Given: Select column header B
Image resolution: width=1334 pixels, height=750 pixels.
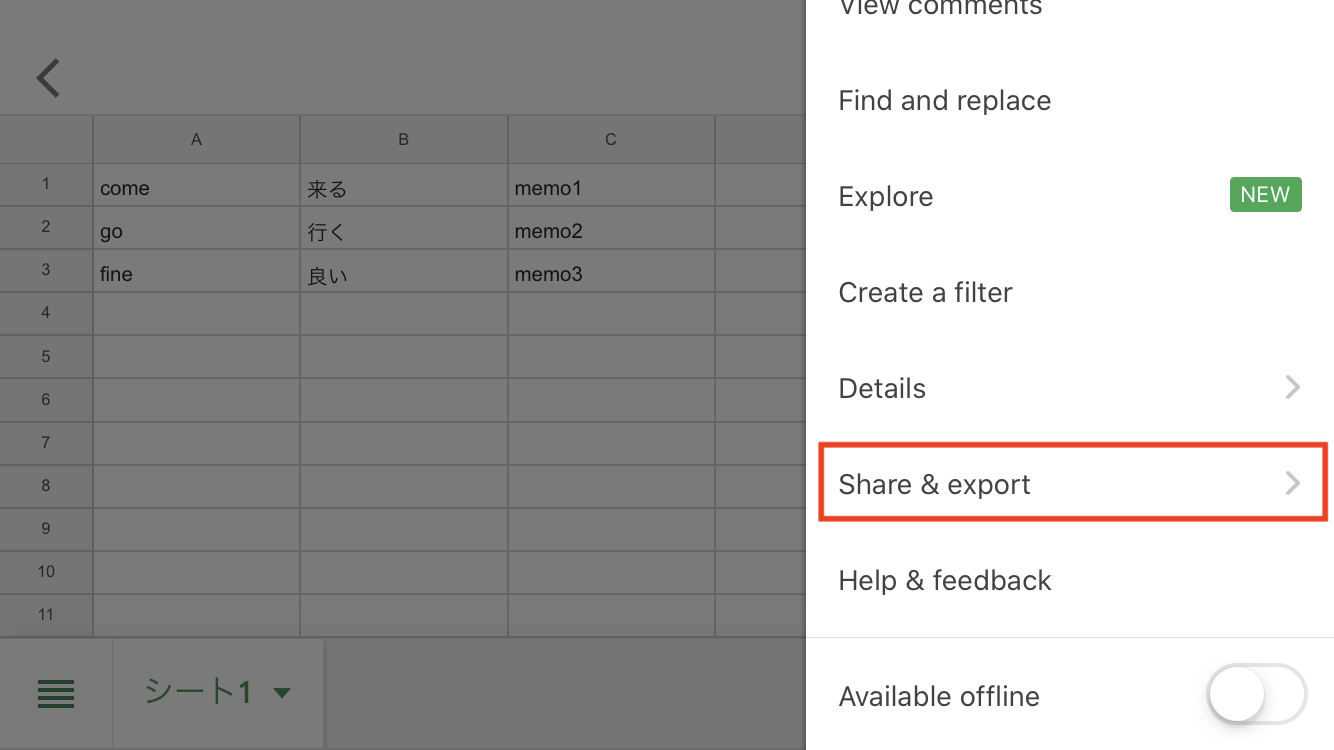Looking at the screenshot, I should click(x=403, y=139).
